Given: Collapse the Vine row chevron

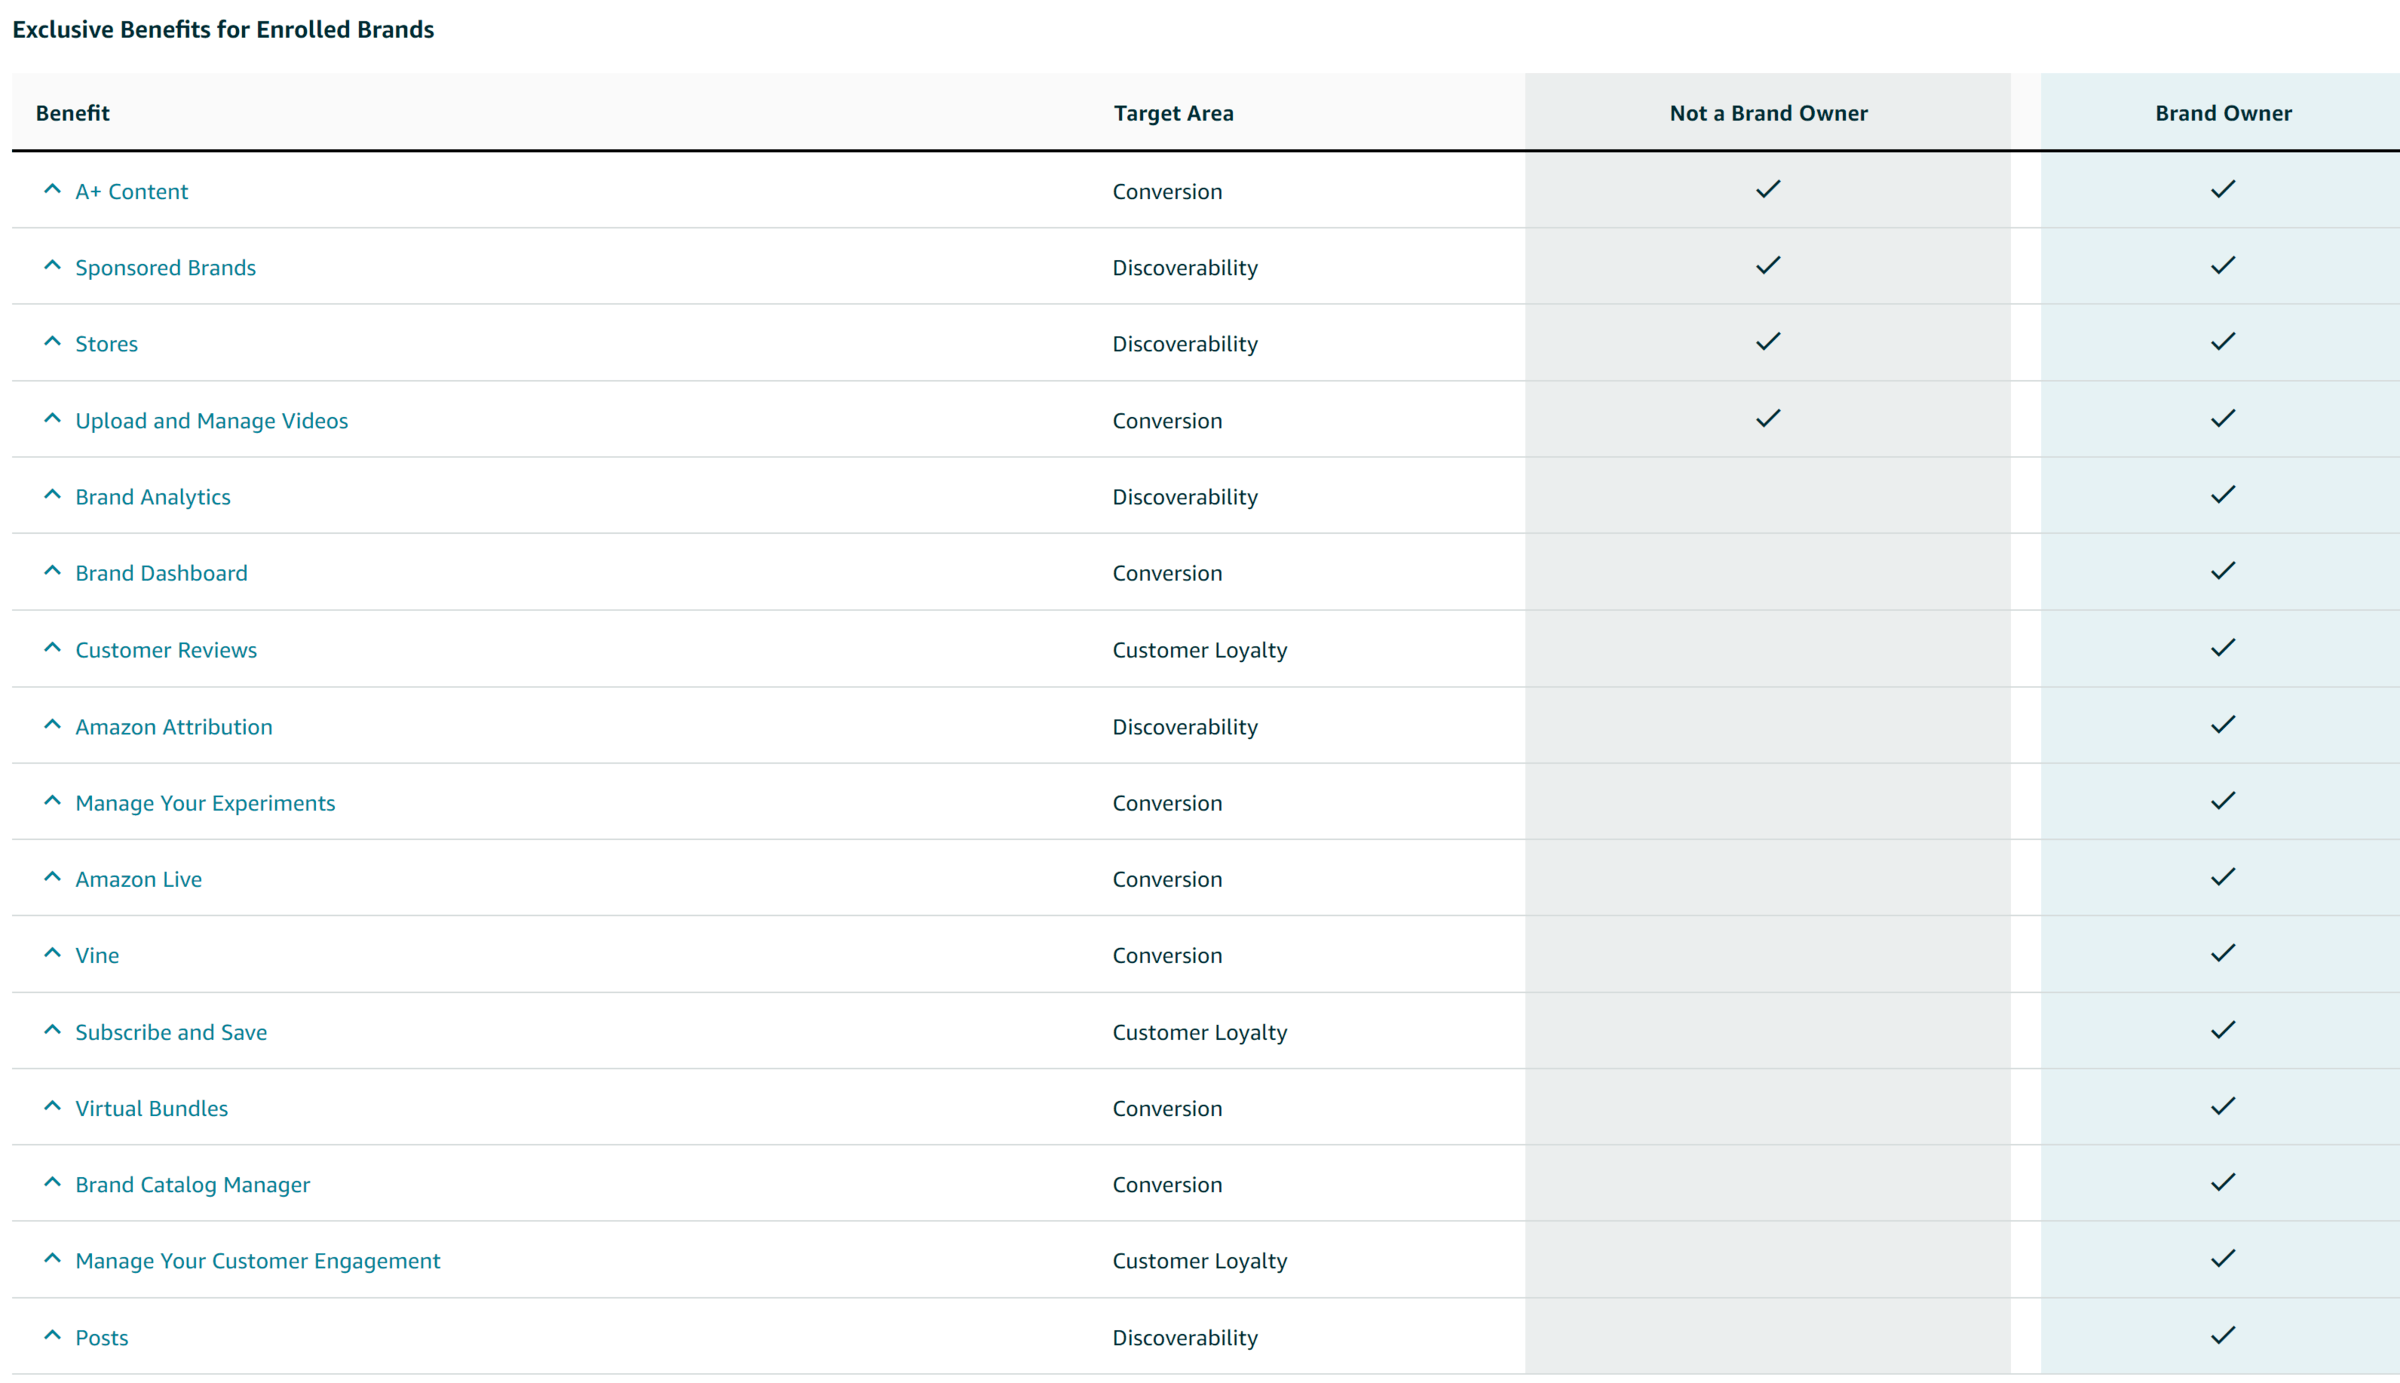Looking at the screenshot, I should 53,952.
